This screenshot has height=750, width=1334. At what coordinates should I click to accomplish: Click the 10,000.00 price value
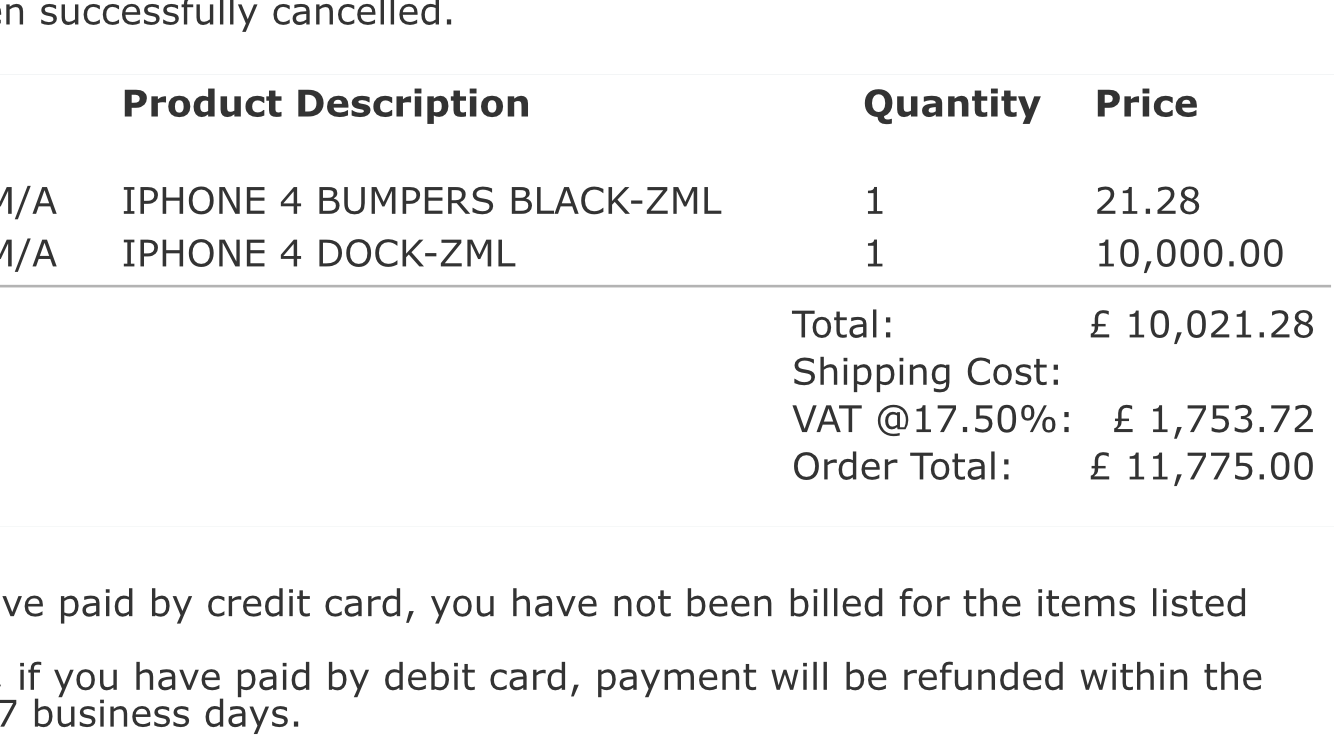[x=1190, y=255]
